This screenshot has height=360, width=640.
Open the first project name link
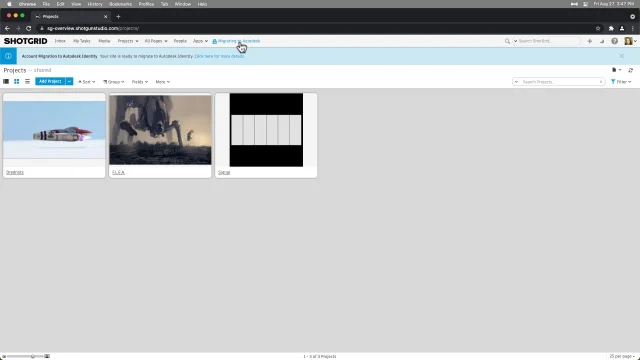[x=15, y=172]
